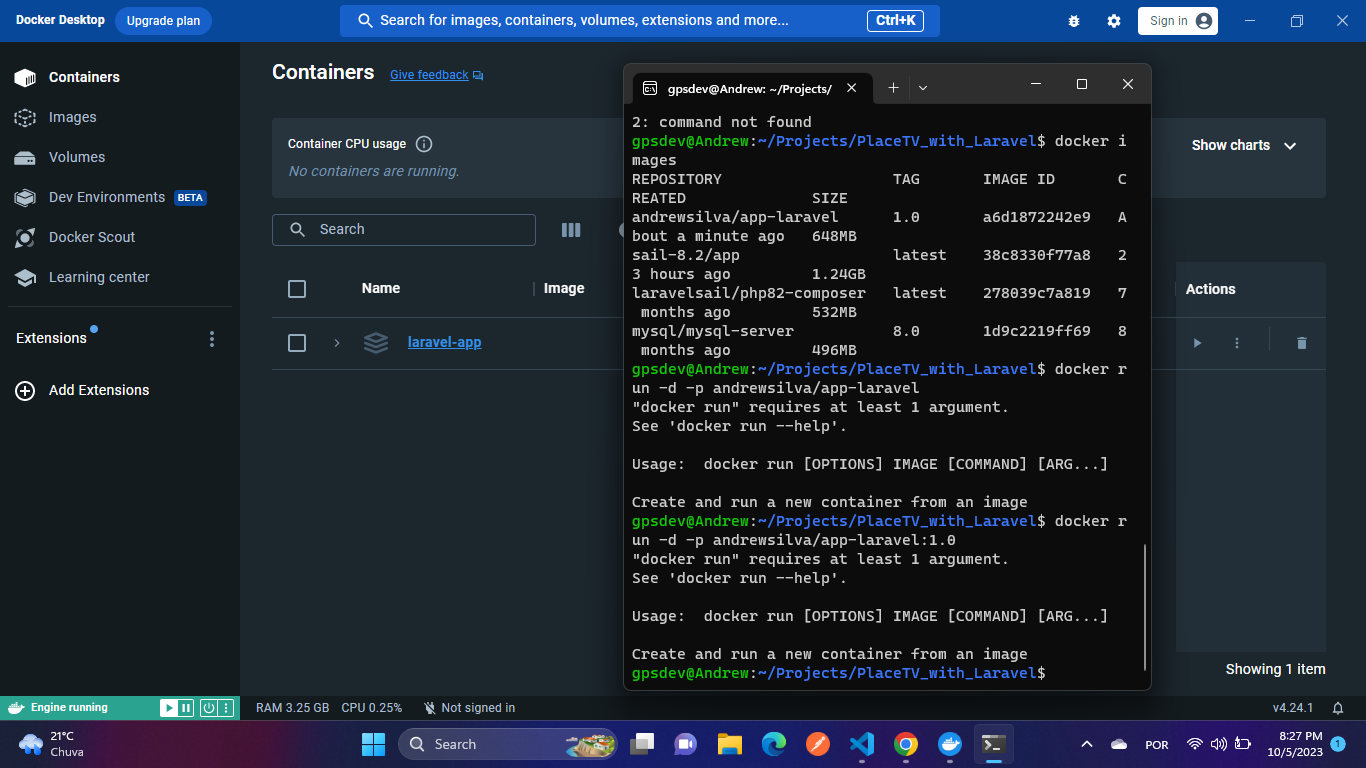This screenshot has height=768, width=1366.
Task: Click the Image column header
Action: pos(564,289)
